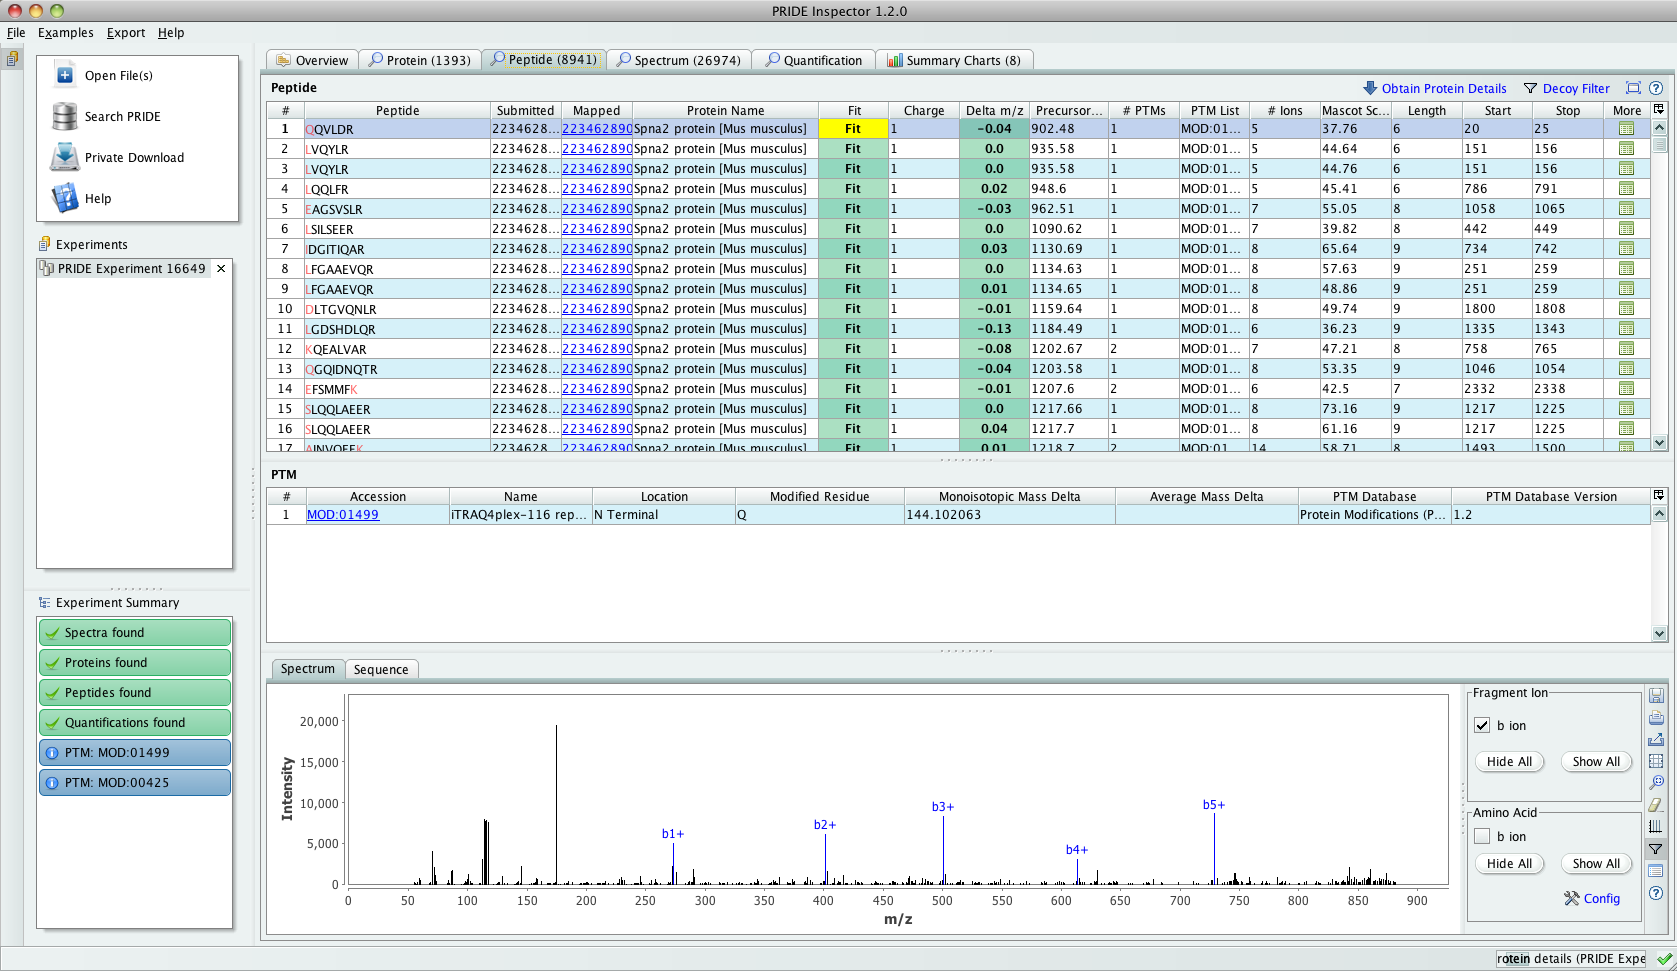Click the left sidebar collapse handle icon
Image resolution: width=1677 pixels, height=972 pixels.
click(12, 59)
